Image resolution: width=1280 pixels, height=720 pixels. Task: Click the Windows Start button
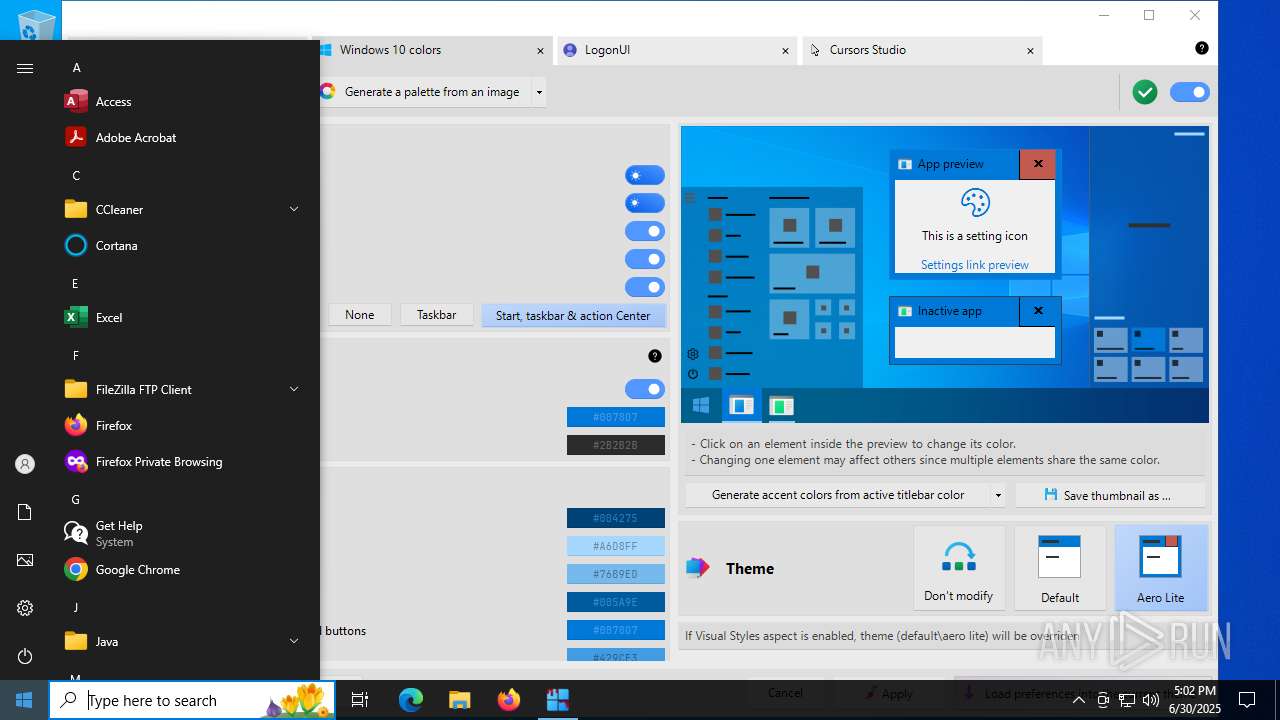24,700
